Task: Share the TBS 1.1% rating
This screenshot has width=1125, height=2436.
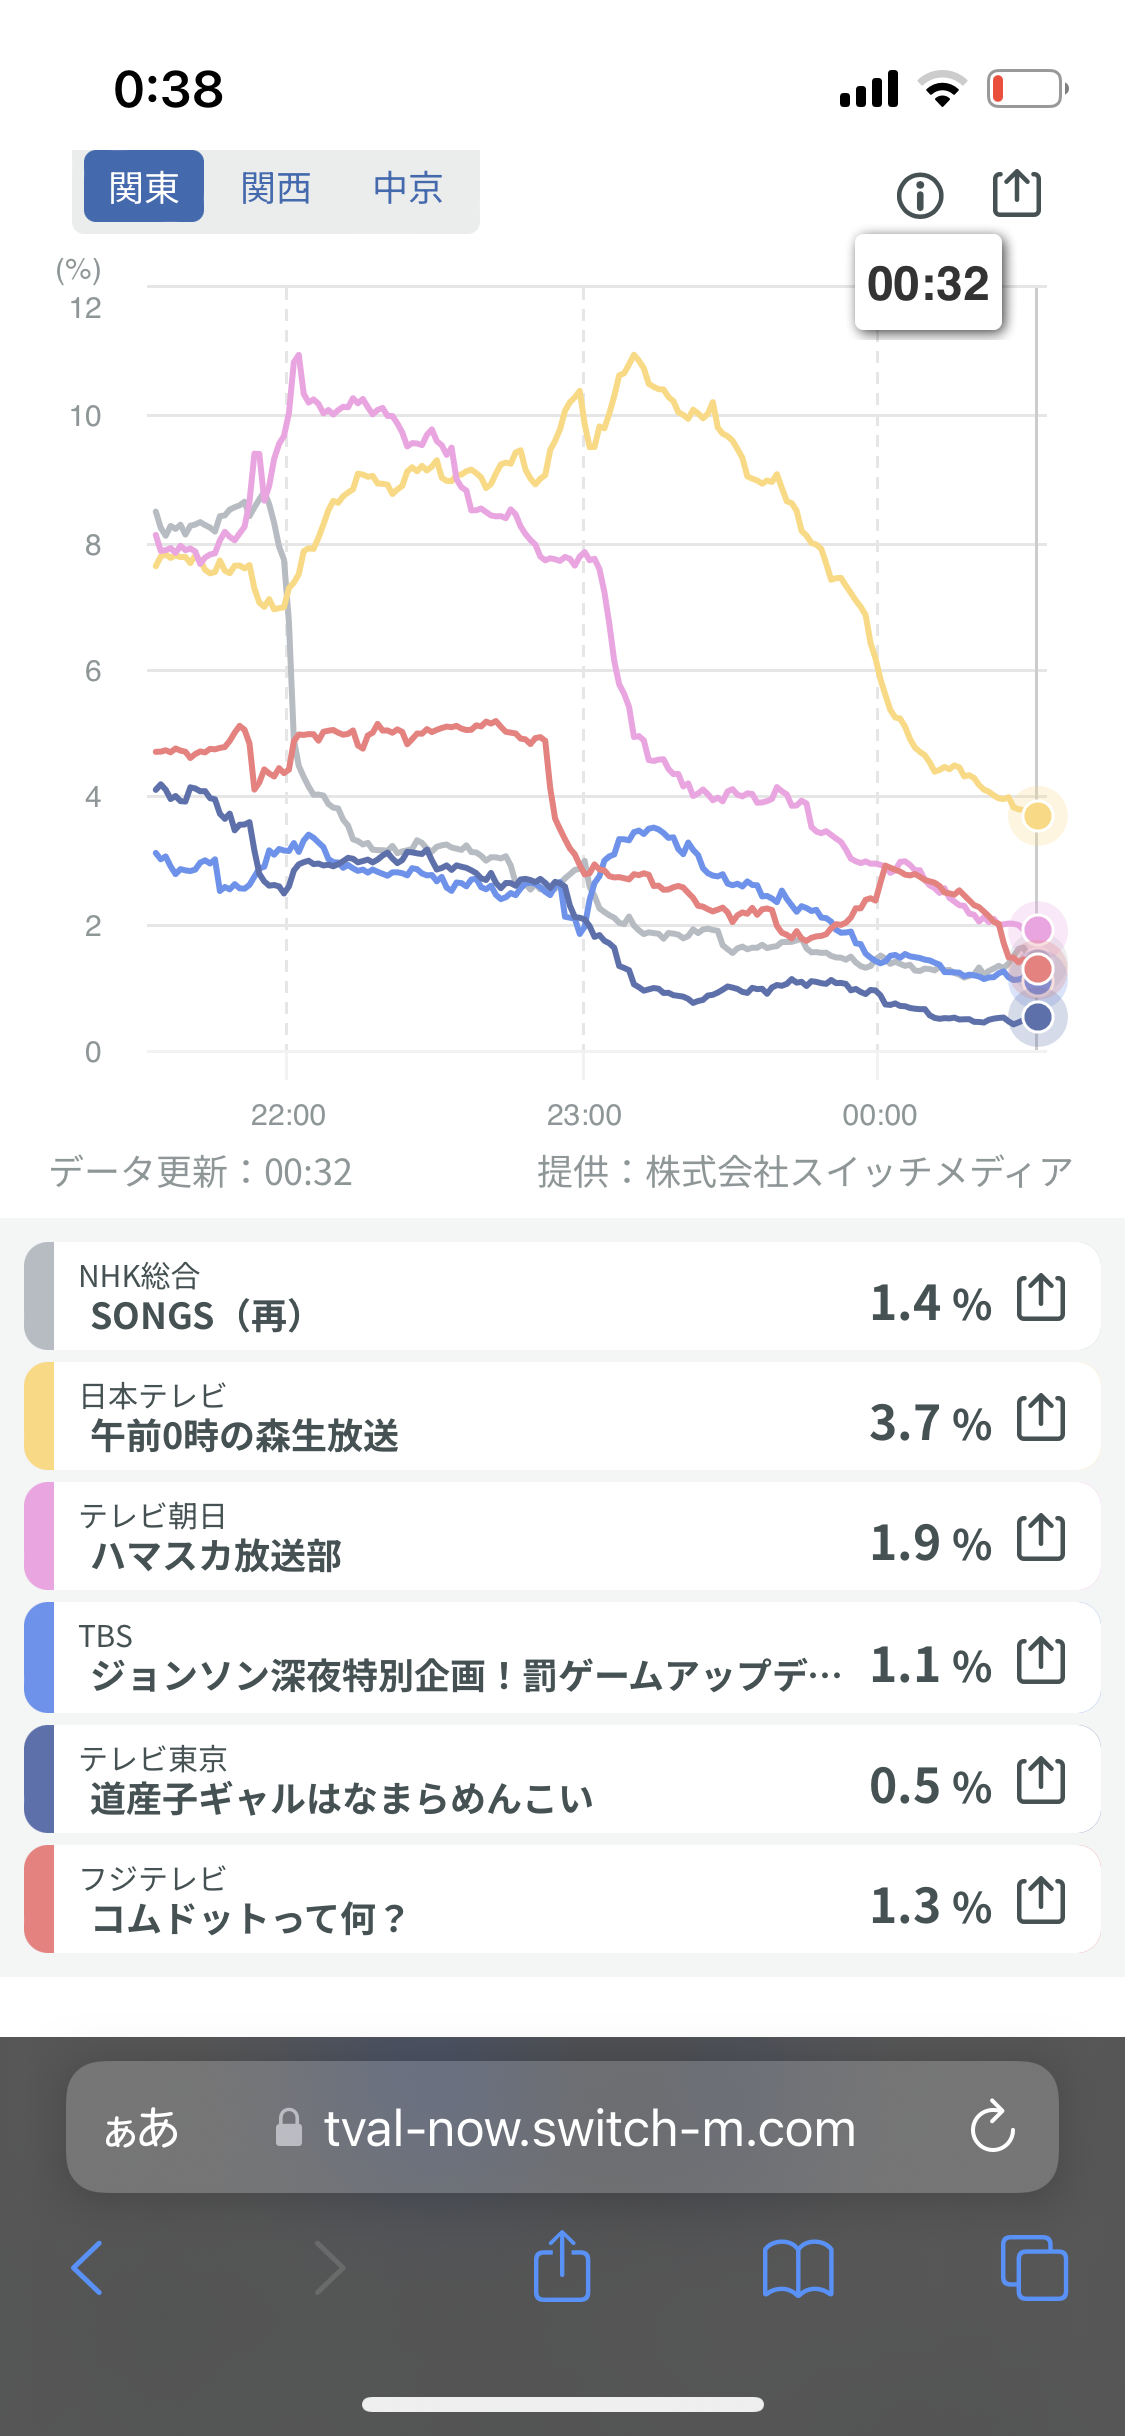Action: click(x=1040, y=1661)
